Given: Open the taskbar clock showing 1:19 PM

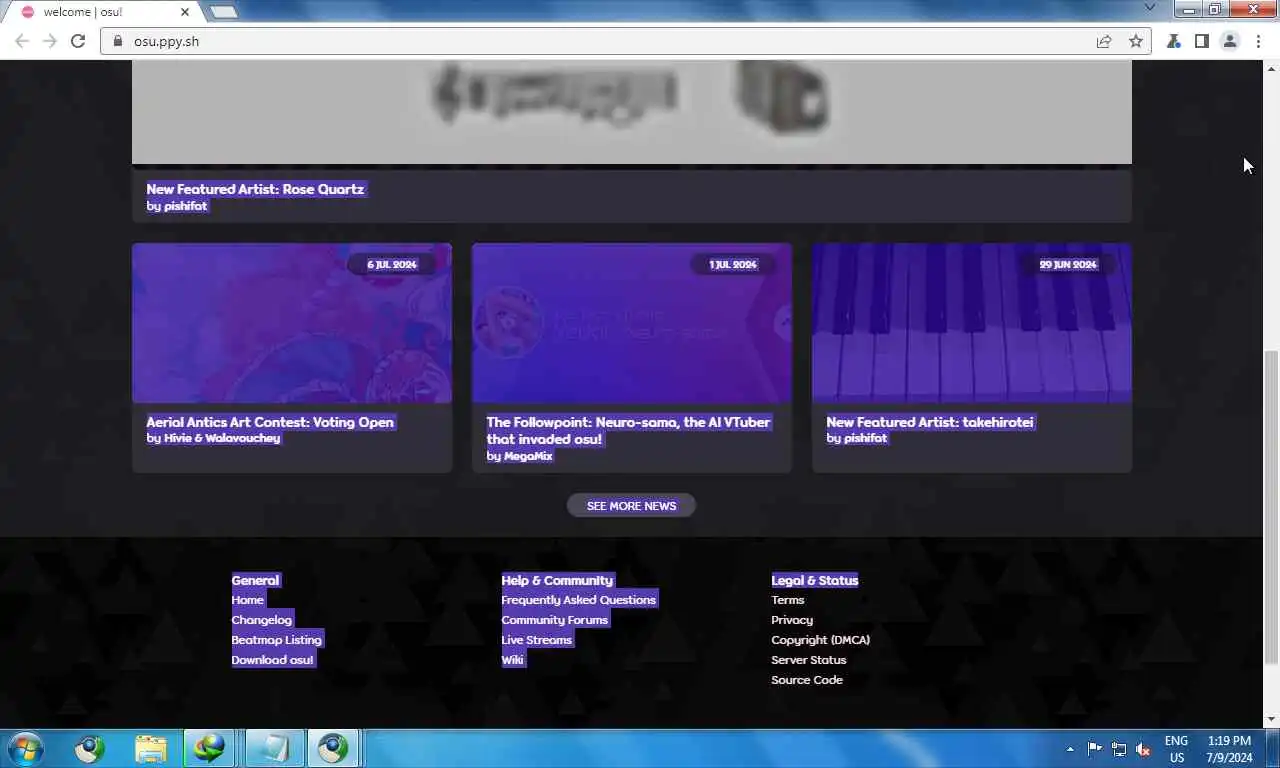Looking at the screenshot, I should 1229,749.
